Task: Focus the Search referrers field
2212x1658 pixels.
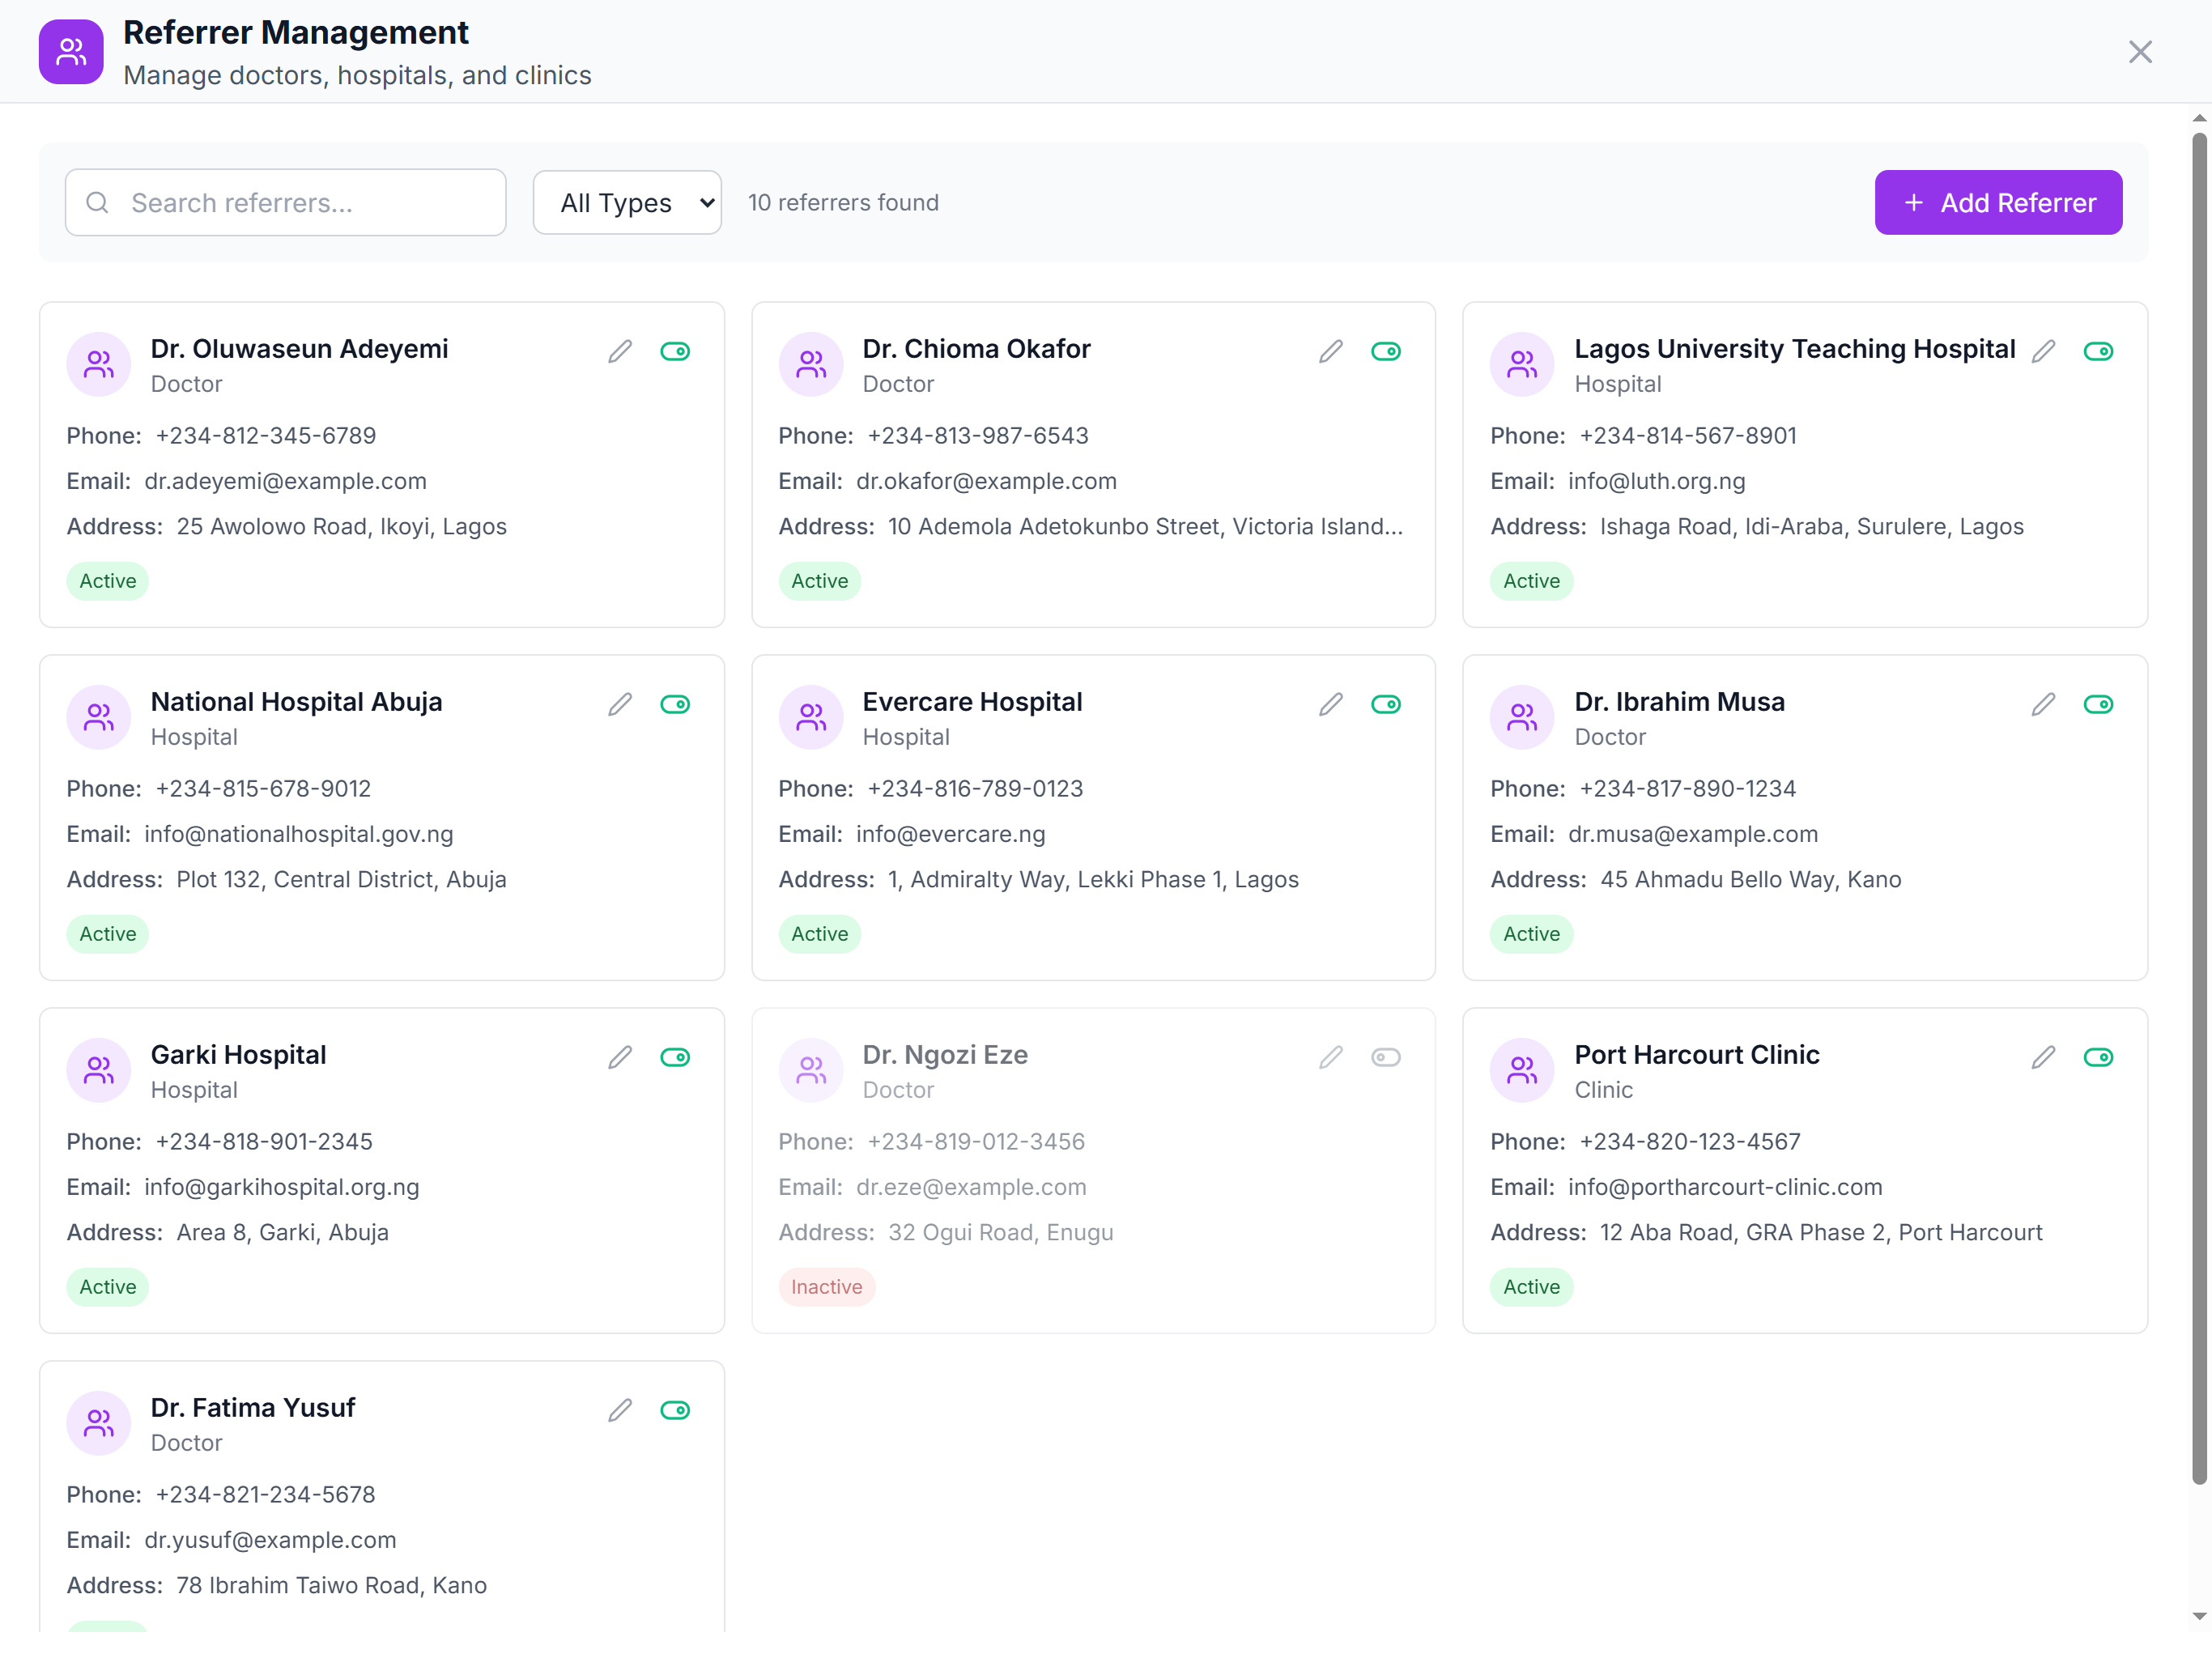Action: coord(286,203)
